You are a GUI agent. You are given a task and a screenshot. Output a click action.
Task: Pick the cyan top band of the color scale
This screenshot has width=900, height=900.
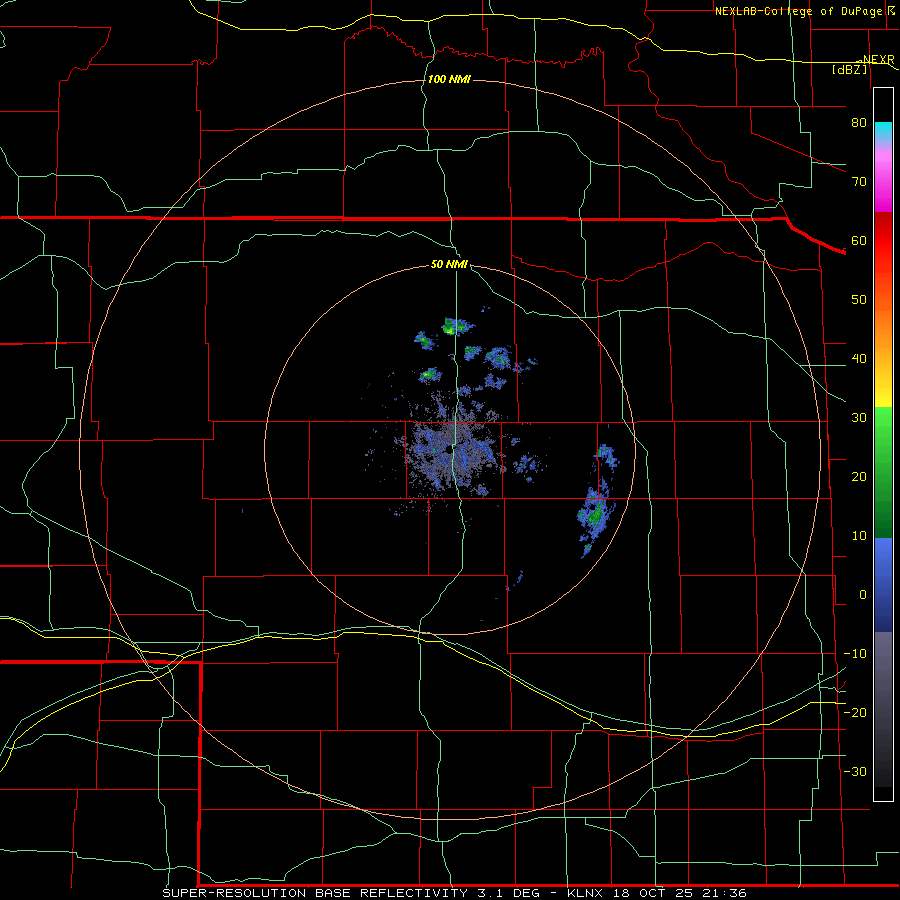[x=883, y=131]
